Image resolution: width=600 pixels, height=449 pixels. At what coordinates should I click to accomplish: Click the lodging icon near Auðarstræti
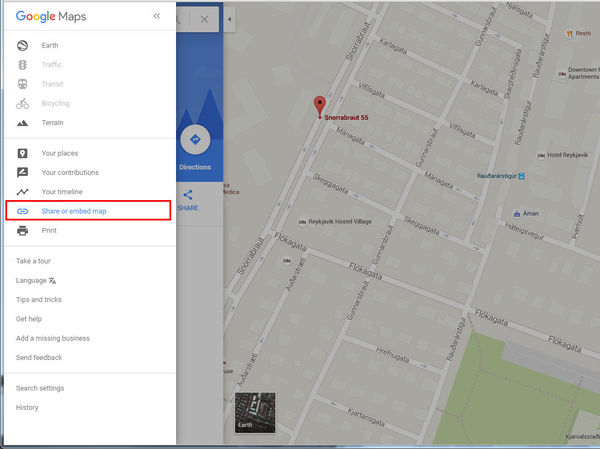(x=287, y=261)
